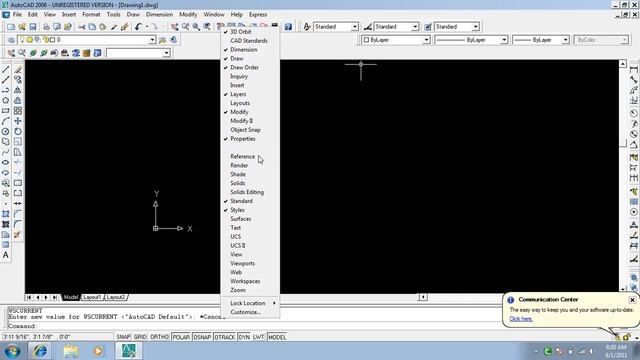Toggle POLAR tracking in status bar

(x=181, y=337)
